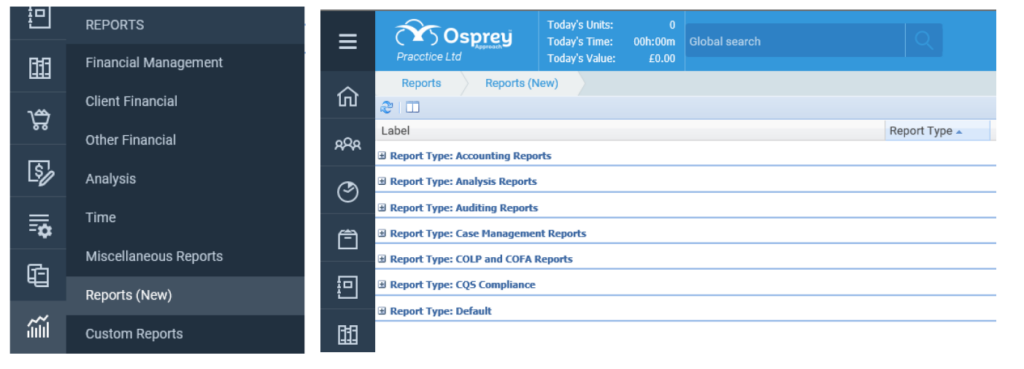Open the Clients people icon in the Osprey sidebar
1024x369 pixels.
coord(347,144)
